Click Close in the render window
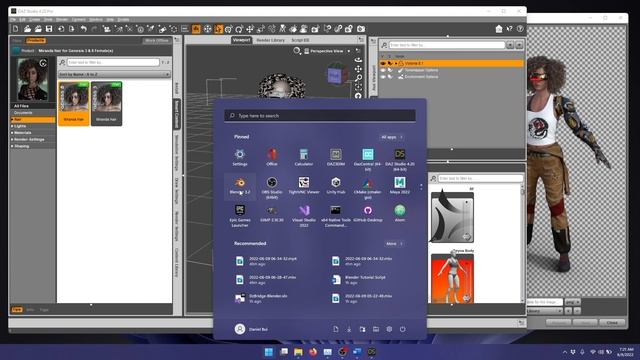 [x=612, y=322]
